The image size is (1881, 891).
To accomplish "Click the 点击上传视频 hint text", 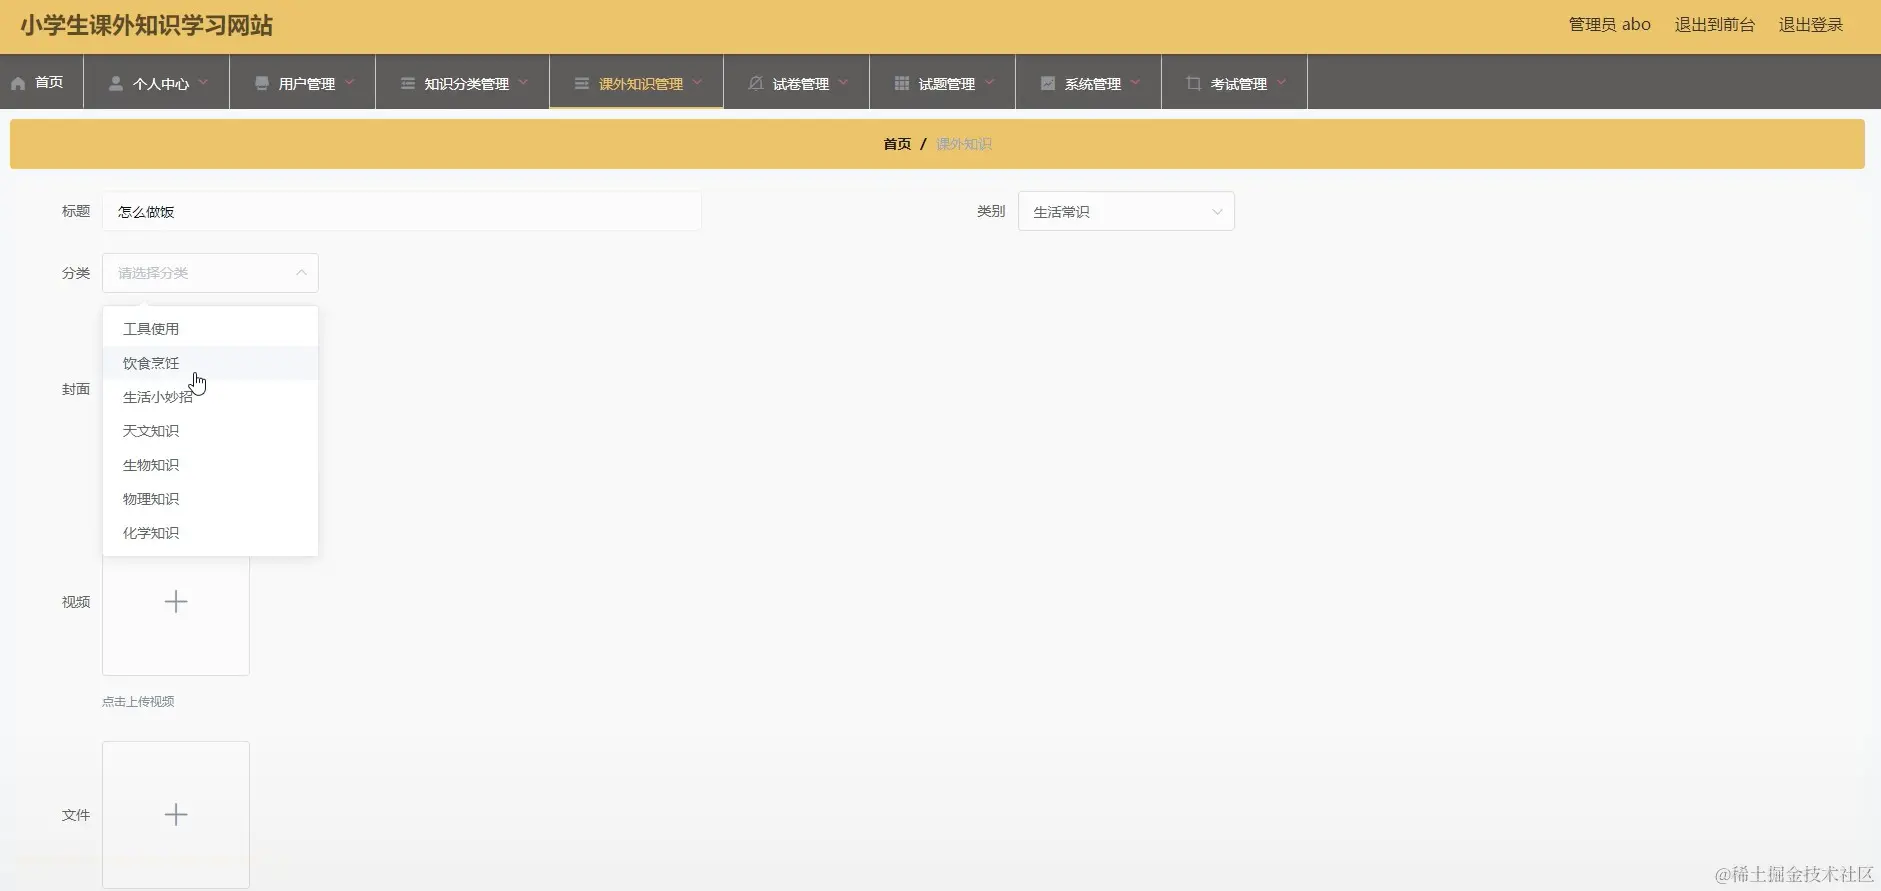I will pyautogui.click(x=138, y=701).
